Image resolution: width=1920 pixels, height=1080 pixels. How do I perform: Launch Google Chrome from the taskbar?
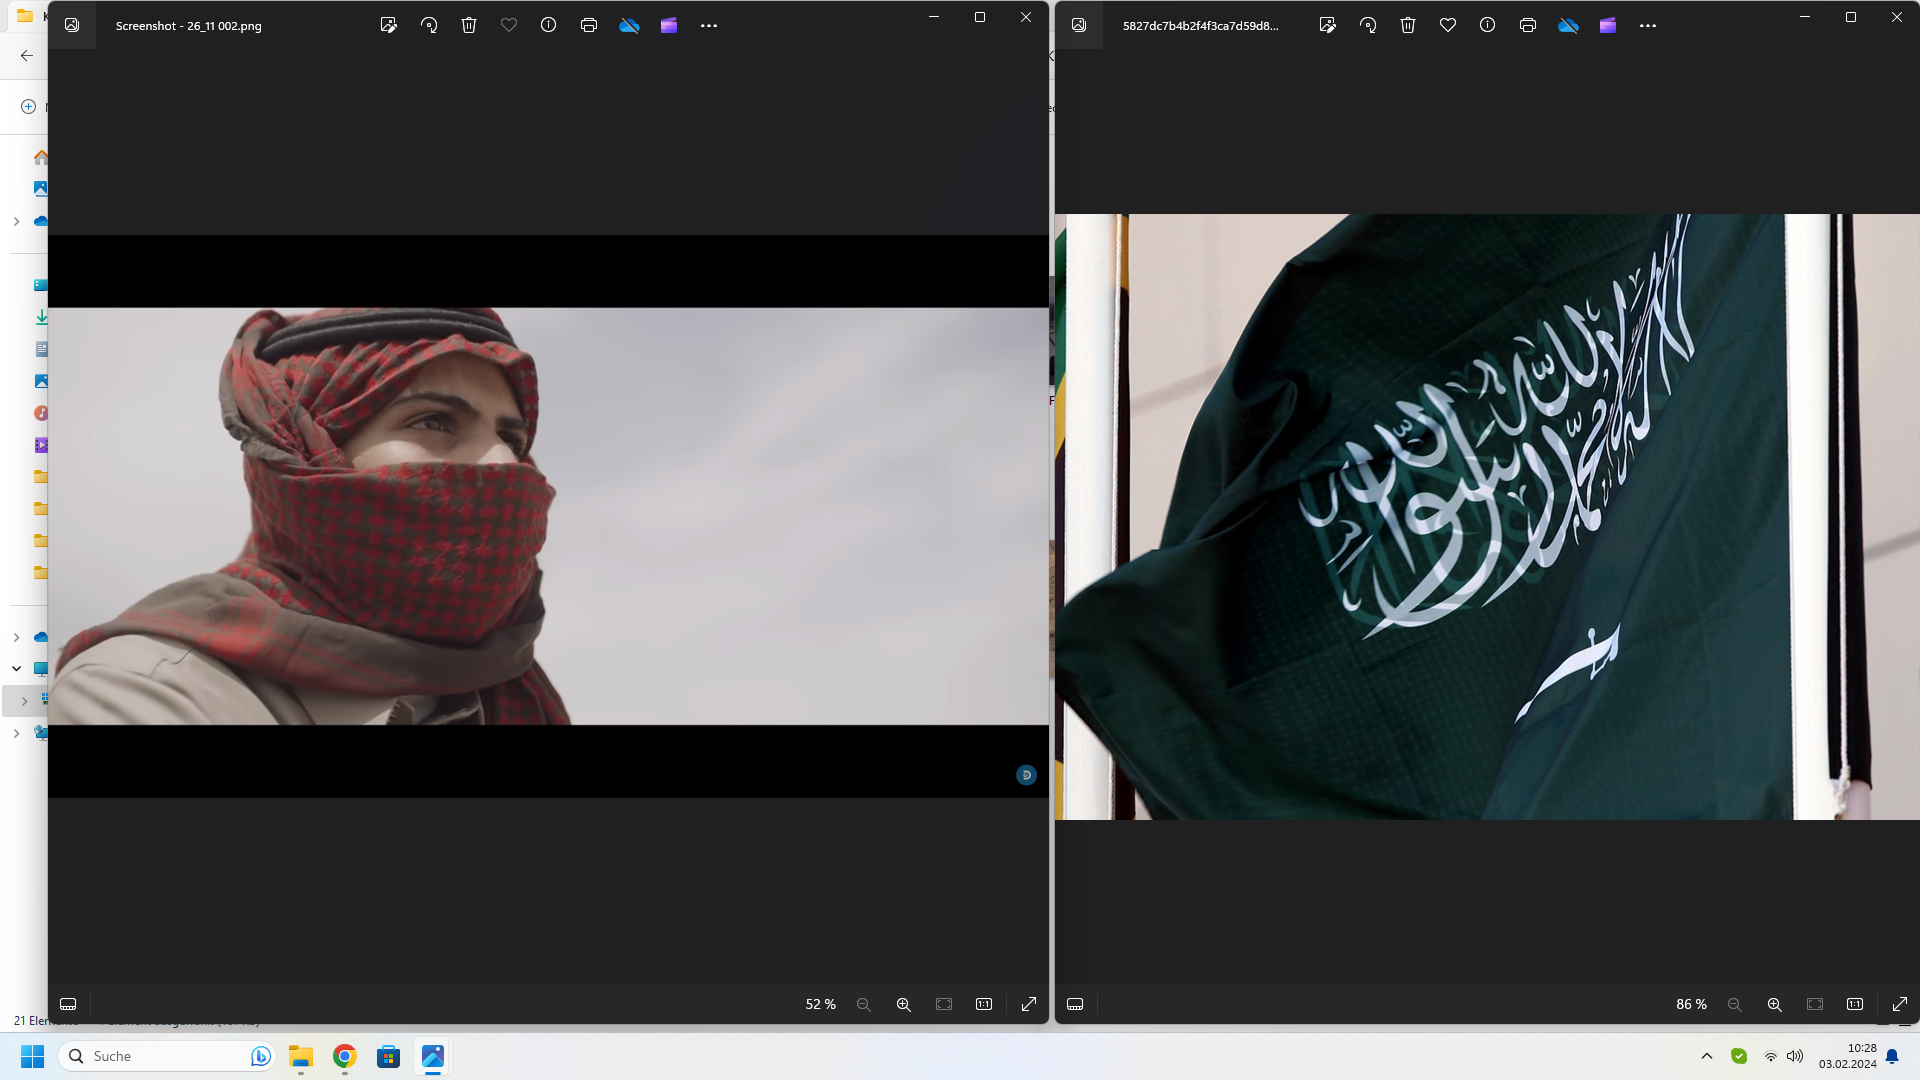(345, 1056)
